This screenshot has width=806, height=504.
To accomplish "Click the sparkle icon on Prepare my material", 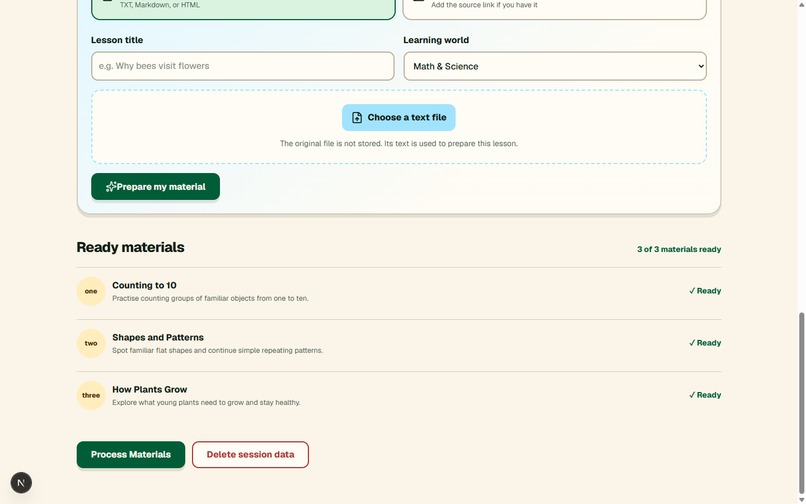I will tap(111, 187).
